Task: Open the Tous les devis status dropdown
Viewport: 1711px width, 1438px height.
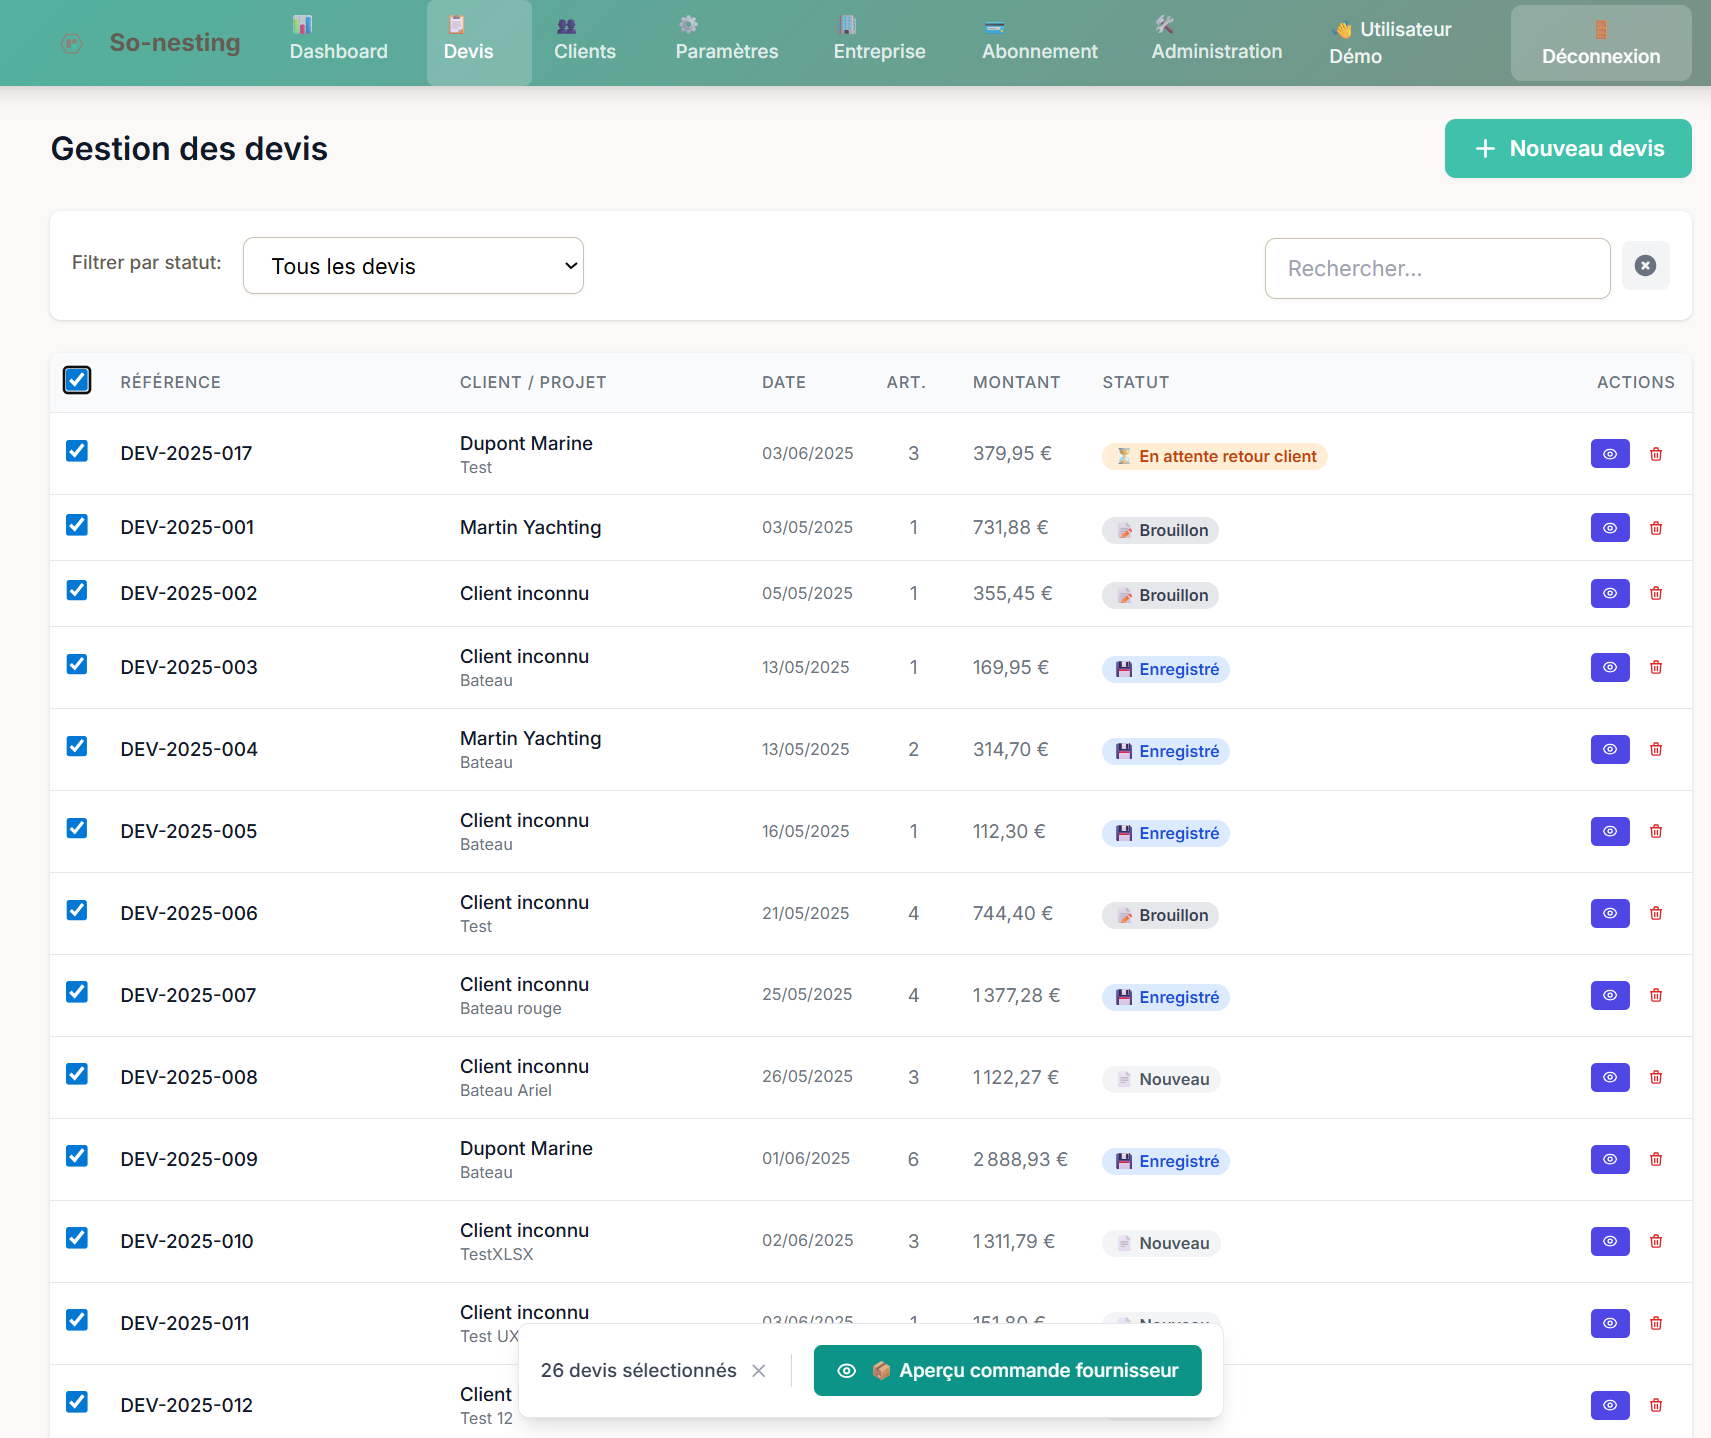Action: (413, 266)
